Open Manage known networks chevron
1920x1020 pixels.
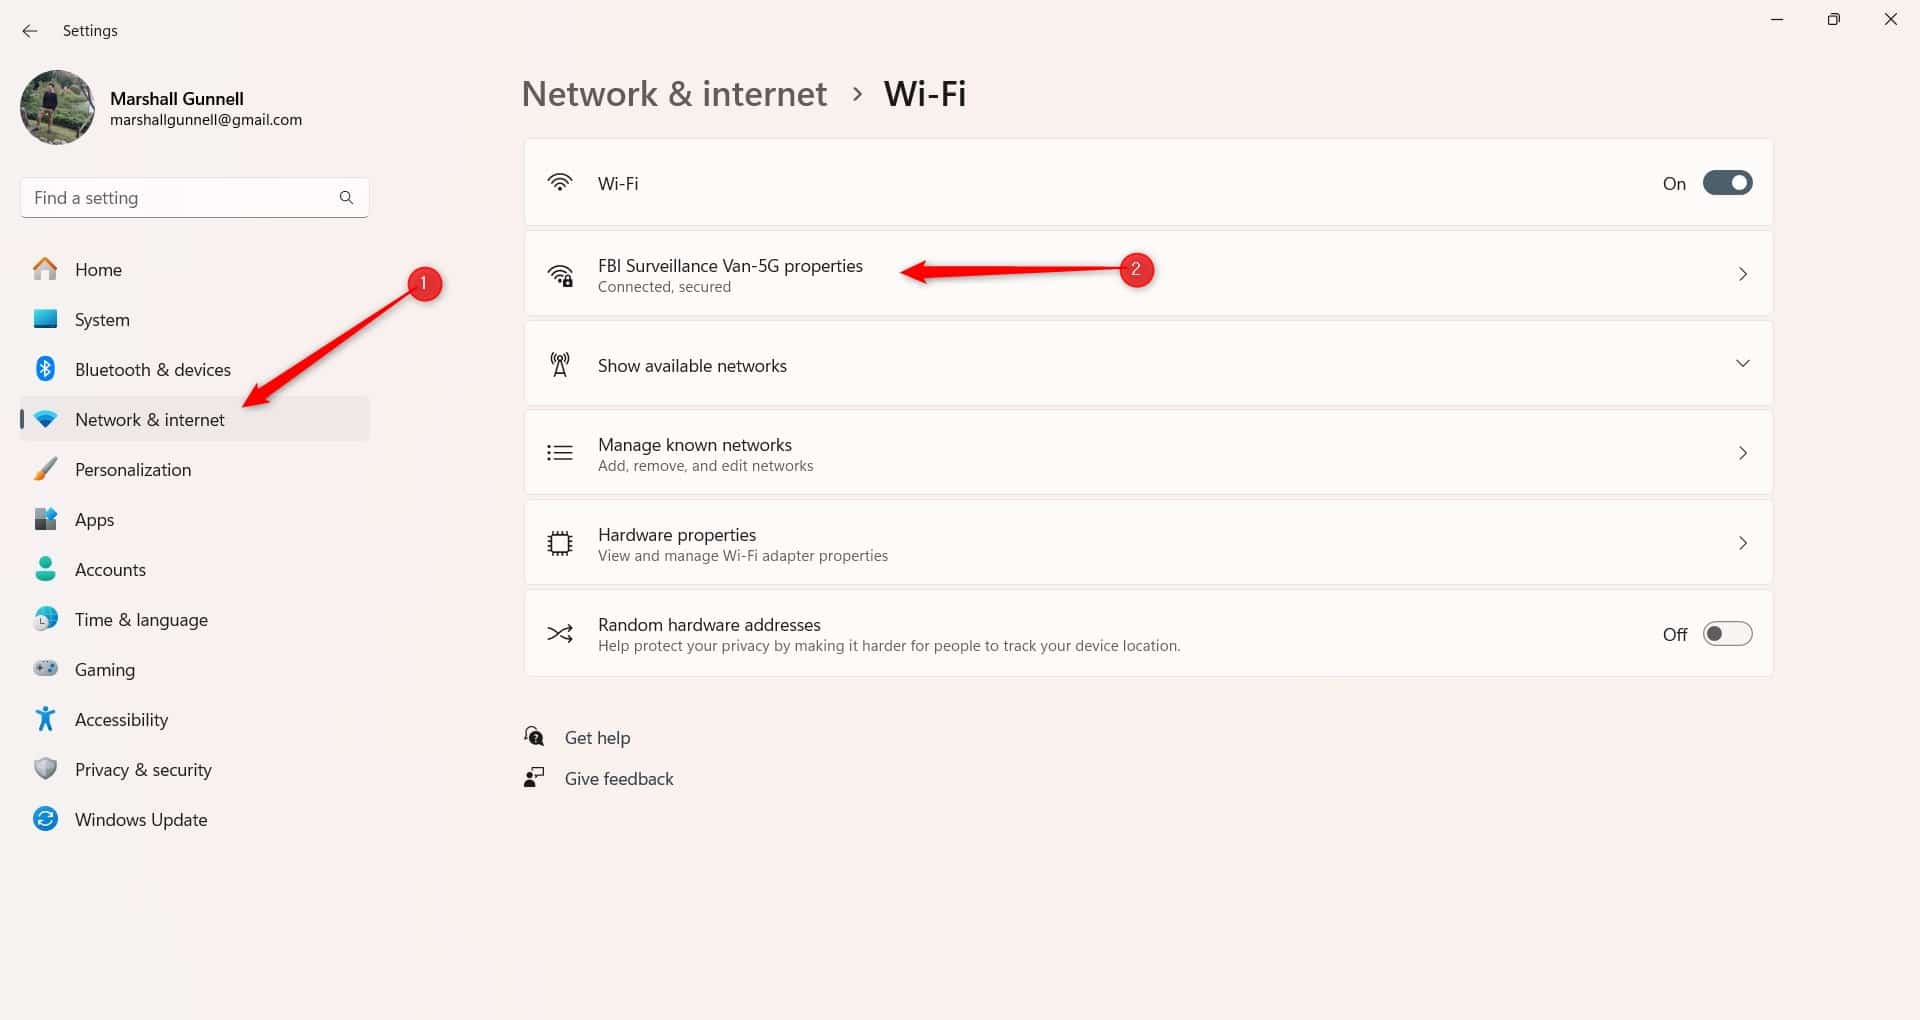click(x=1742, y=453)
